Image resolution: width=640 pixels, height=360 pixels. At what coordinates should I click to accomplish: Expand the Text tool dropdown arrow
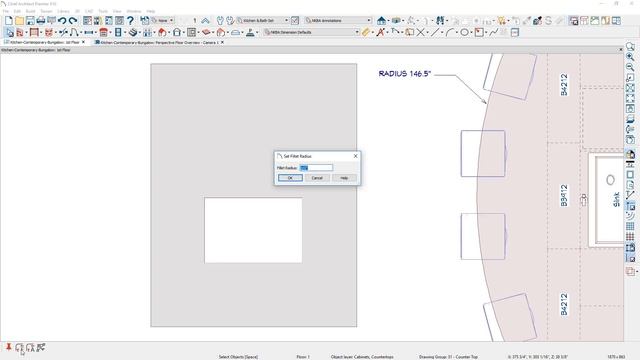coord(387,32)
